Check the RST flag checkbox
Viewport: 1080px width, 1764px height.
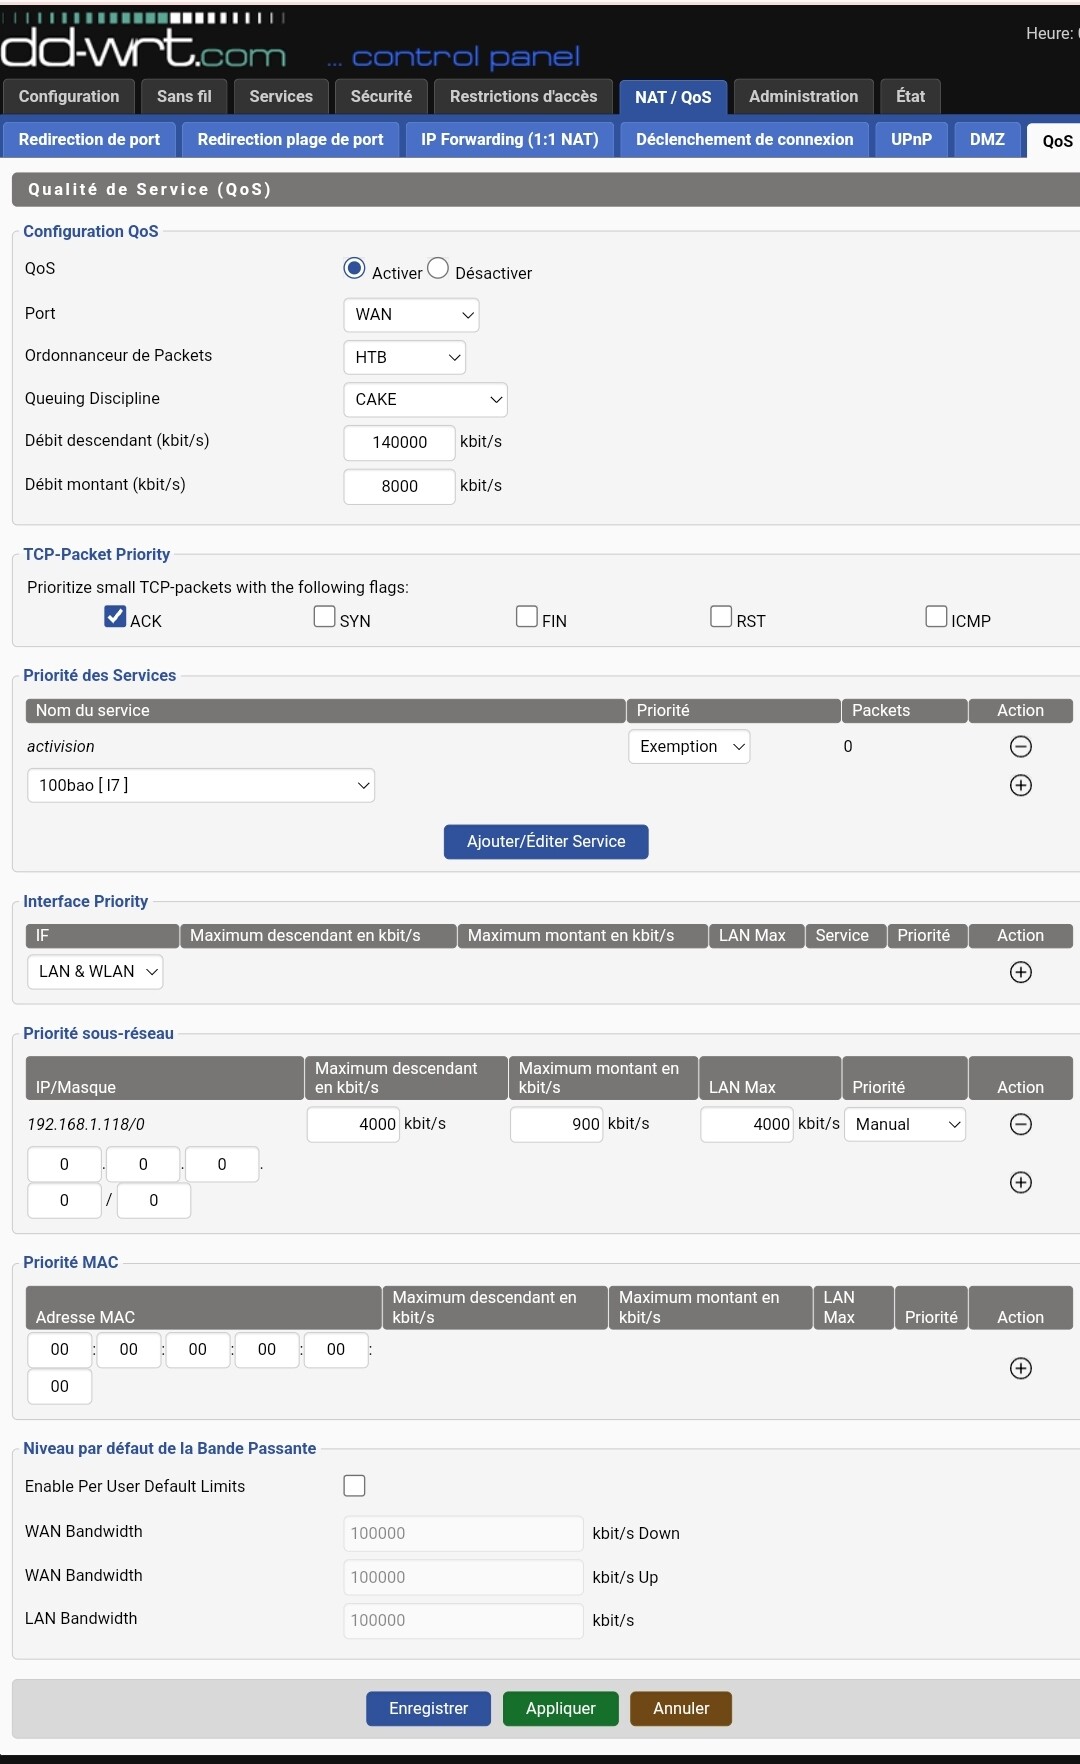click(721, 616)
